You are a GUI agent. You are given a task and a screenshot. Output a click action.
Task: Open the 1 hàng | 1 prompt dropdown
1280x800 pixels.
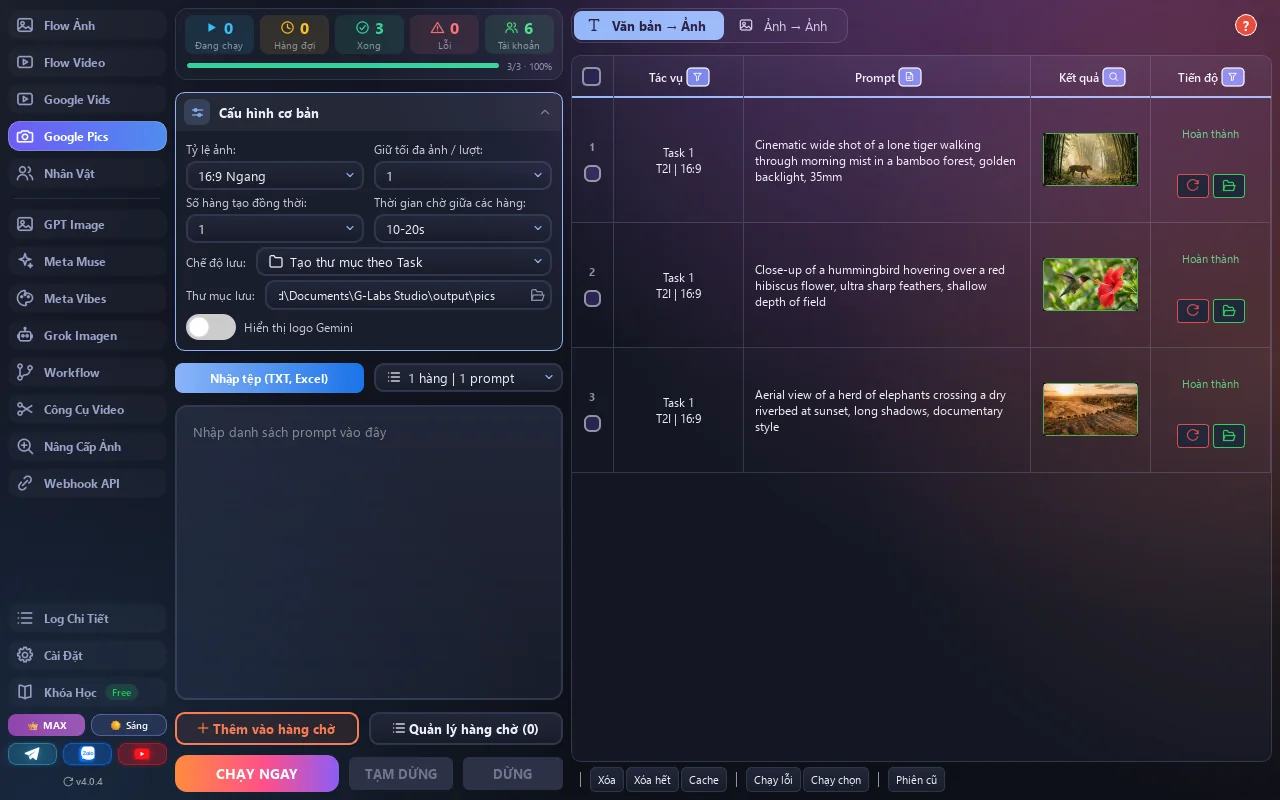[468, 378]
